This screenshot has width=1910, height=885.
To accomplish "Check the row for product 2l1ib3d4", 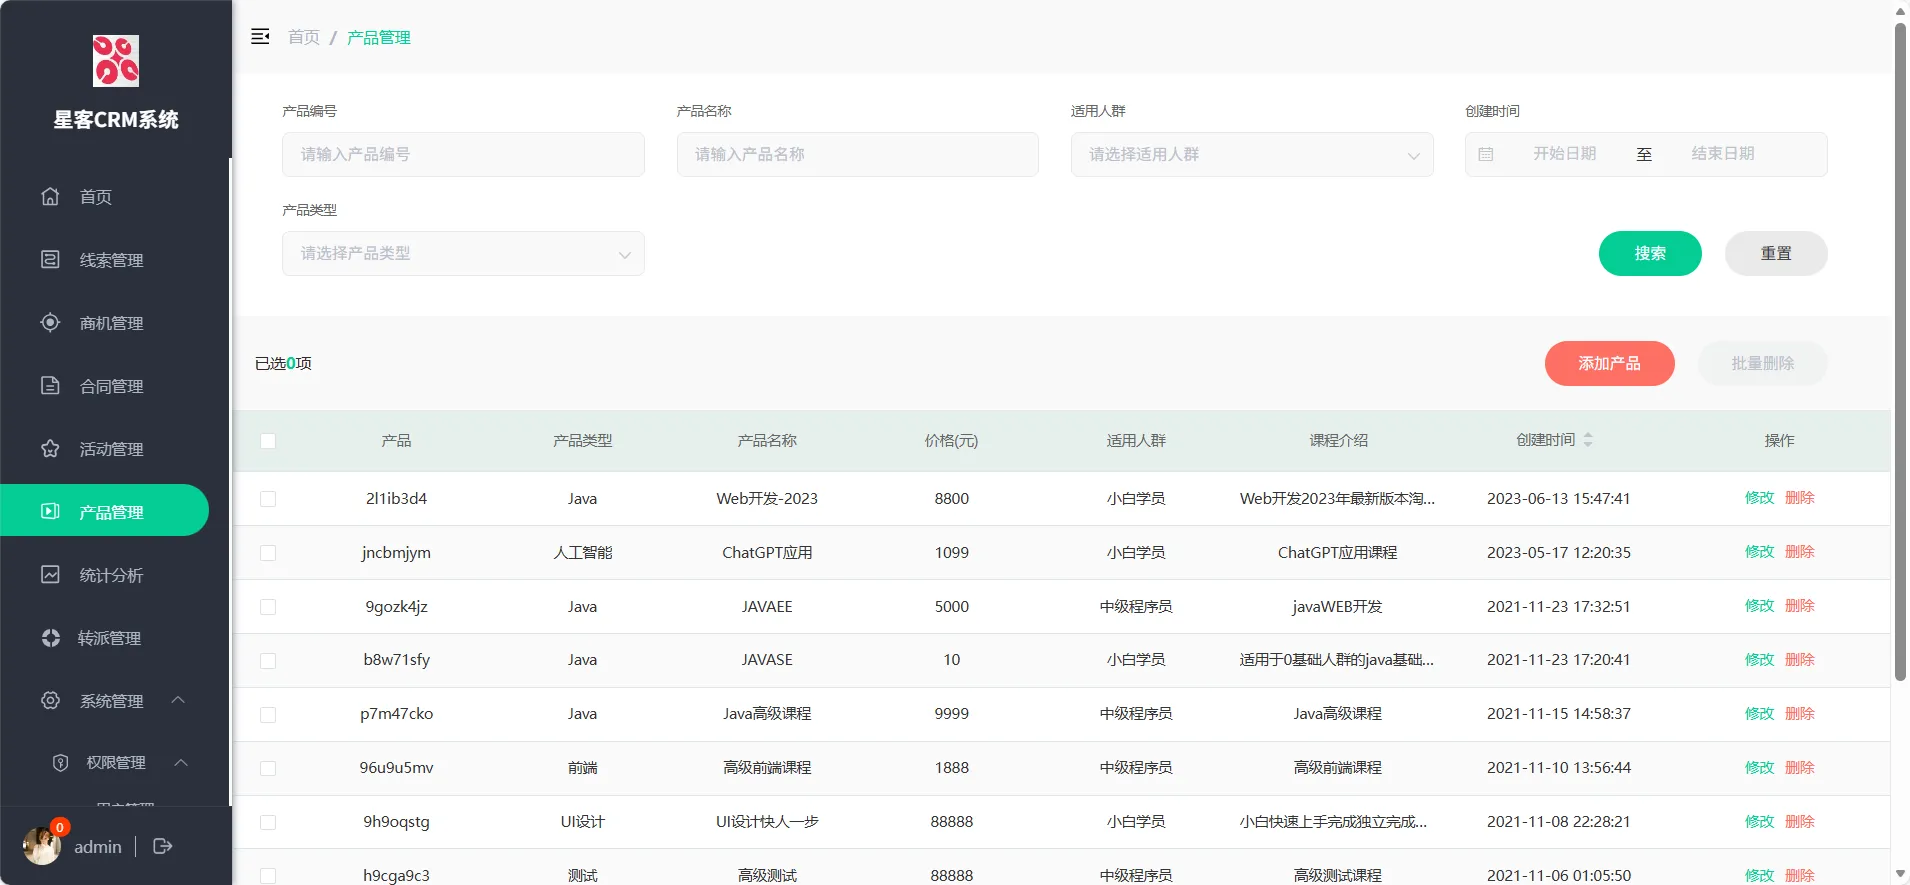I will 268,499.
